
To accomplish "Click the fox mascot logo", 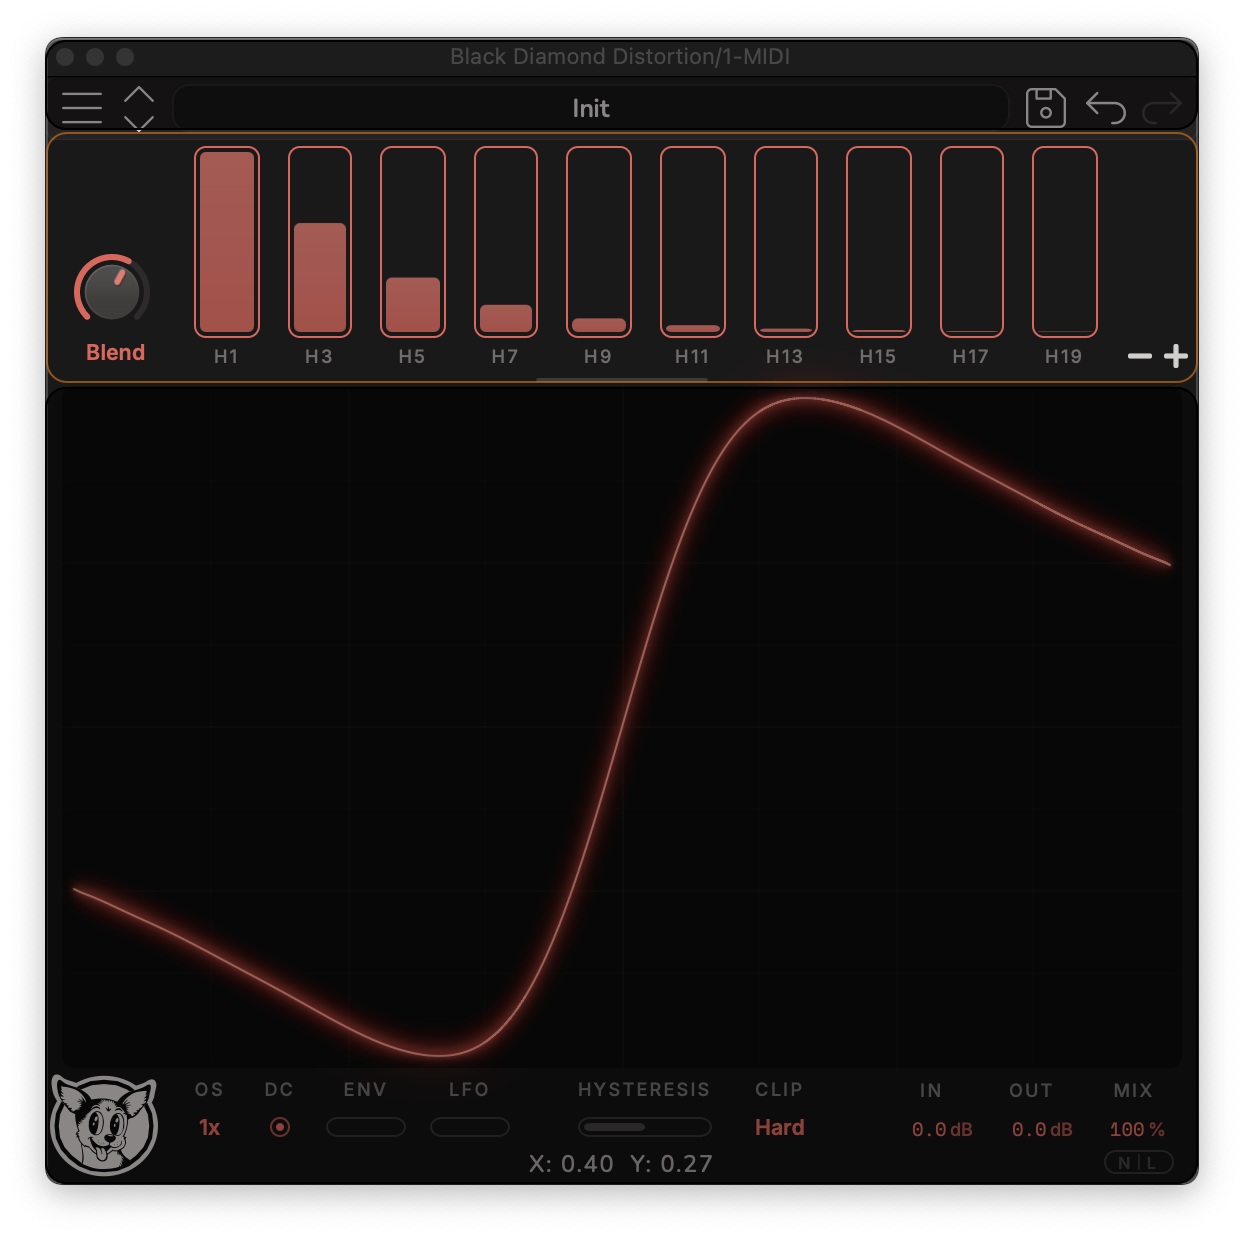I will 104,1125.
